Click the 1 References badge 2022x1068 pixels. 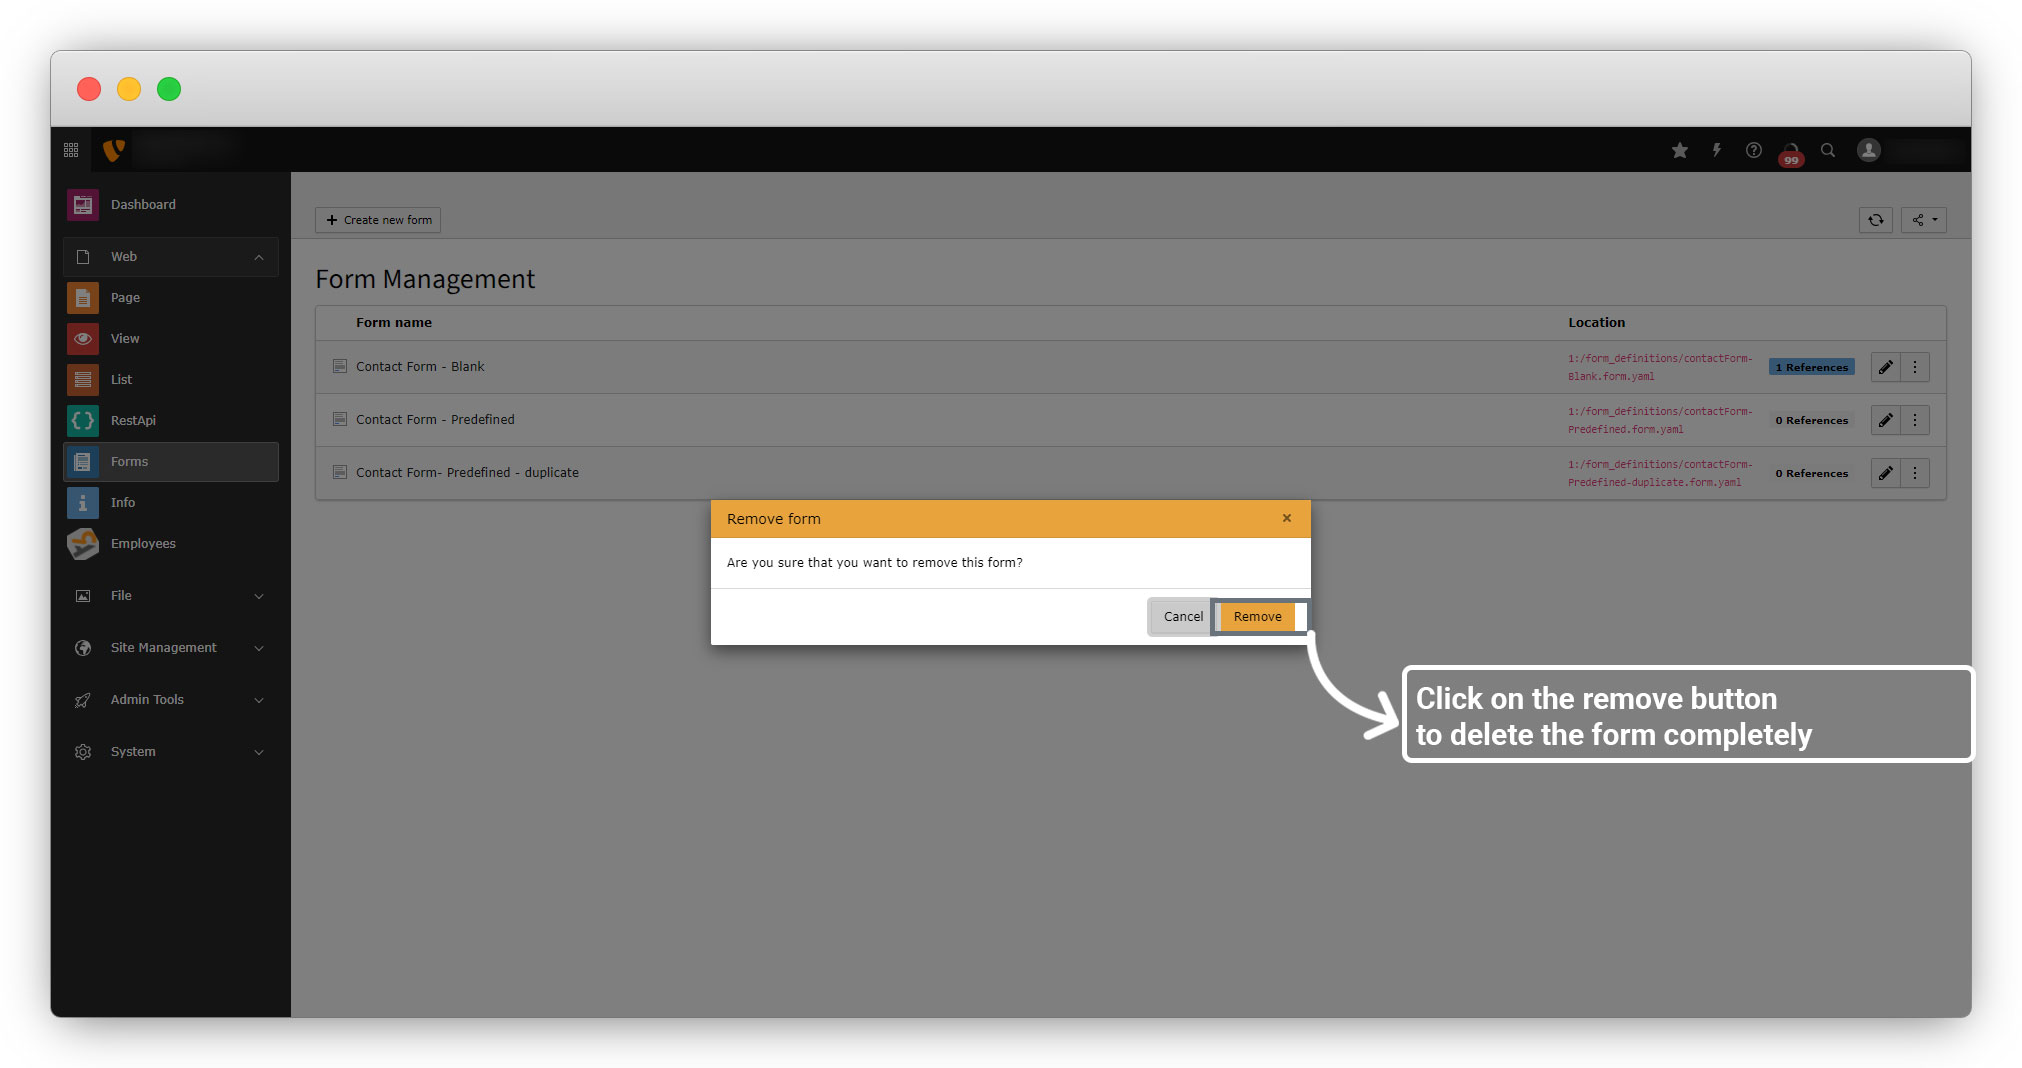click(1811, 367)
